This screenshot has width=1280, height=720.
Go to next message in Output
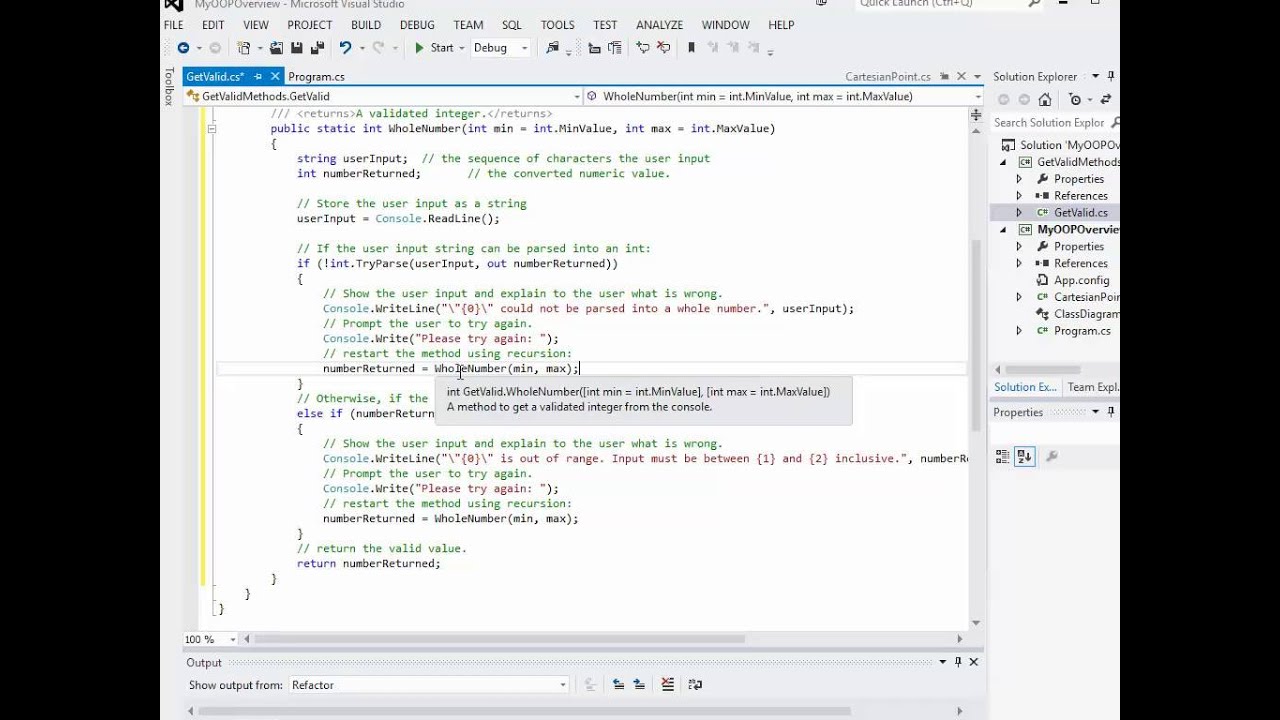pyautogui.click(x=638, y=685)
